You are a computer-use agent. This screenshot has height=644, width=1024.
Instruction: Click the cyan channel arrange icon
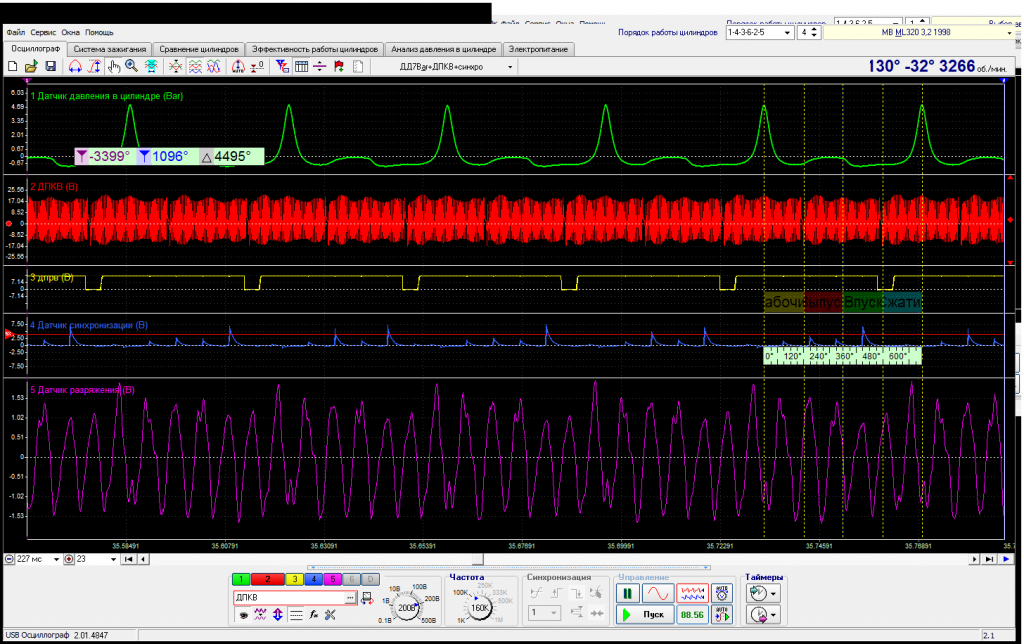tap(151, 67)
